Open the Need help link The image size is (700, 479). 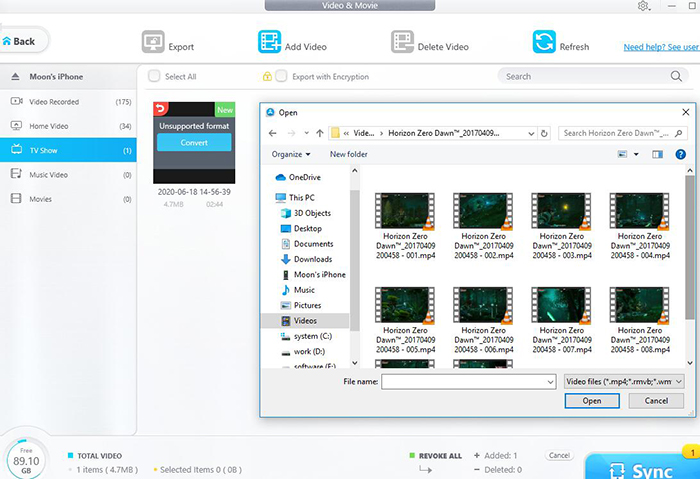click(x=660, y=47)
